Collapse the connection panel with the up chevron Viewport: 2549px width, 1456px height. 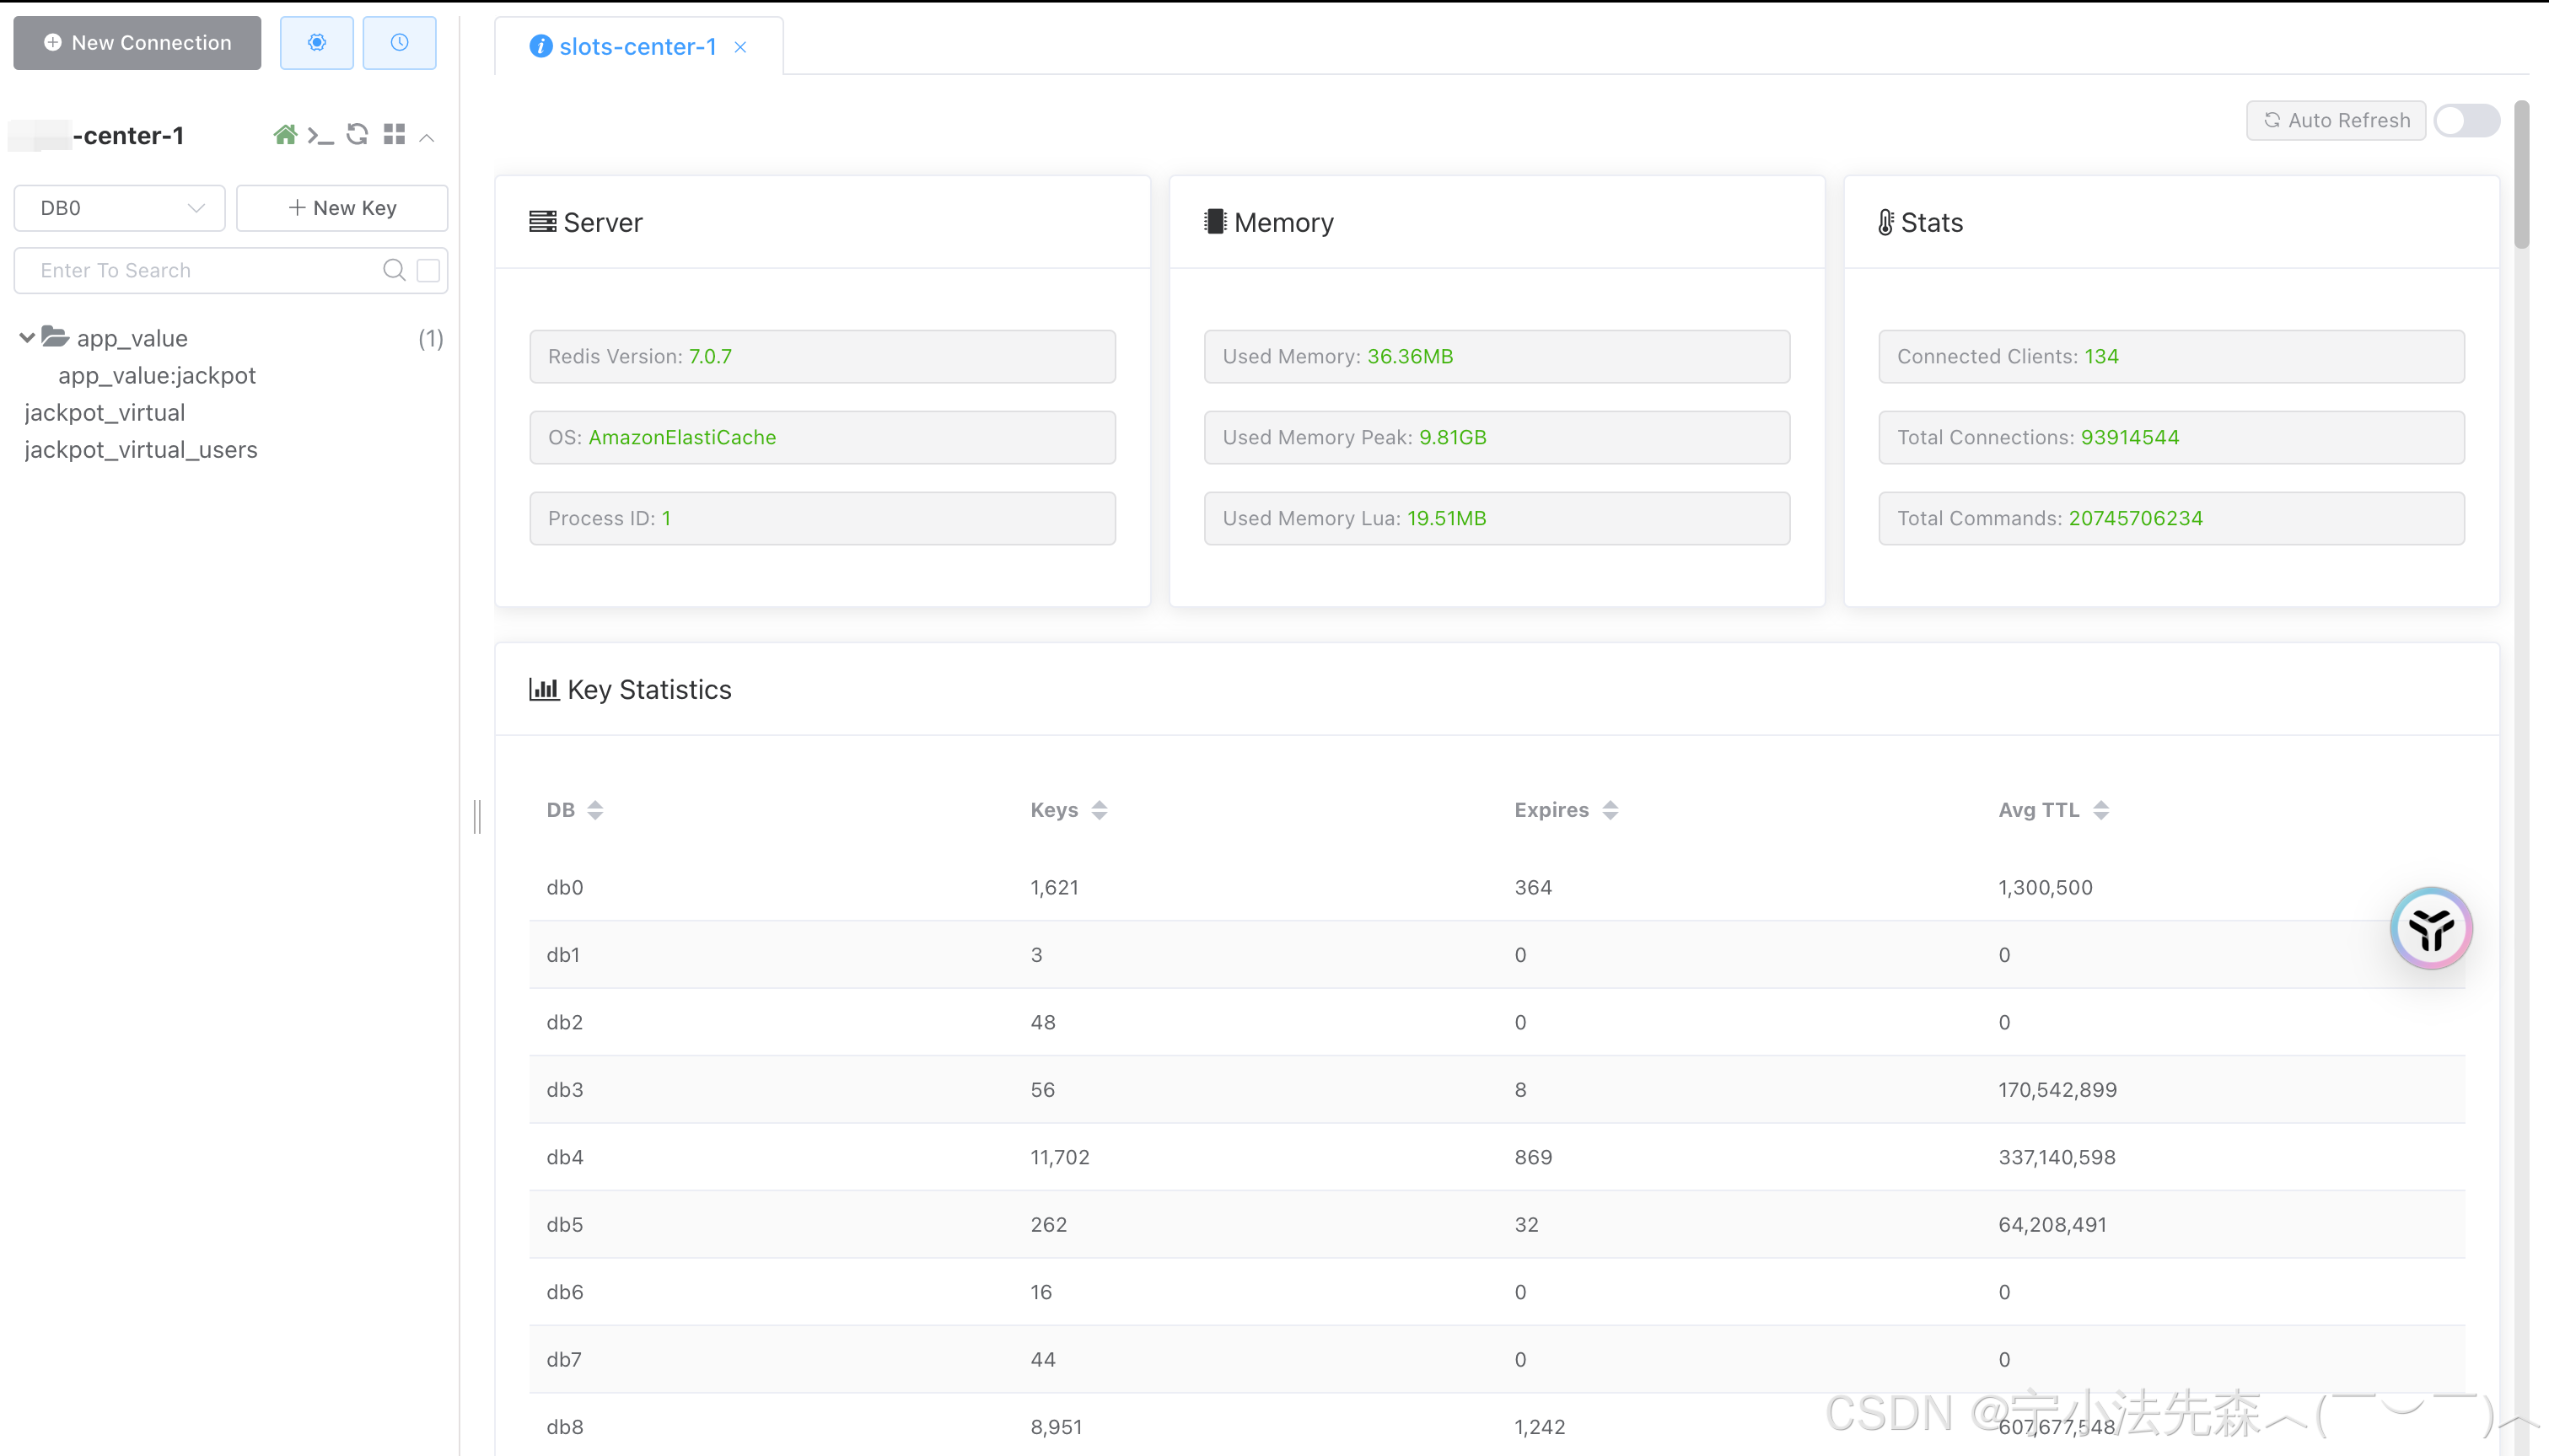[428, 137]
